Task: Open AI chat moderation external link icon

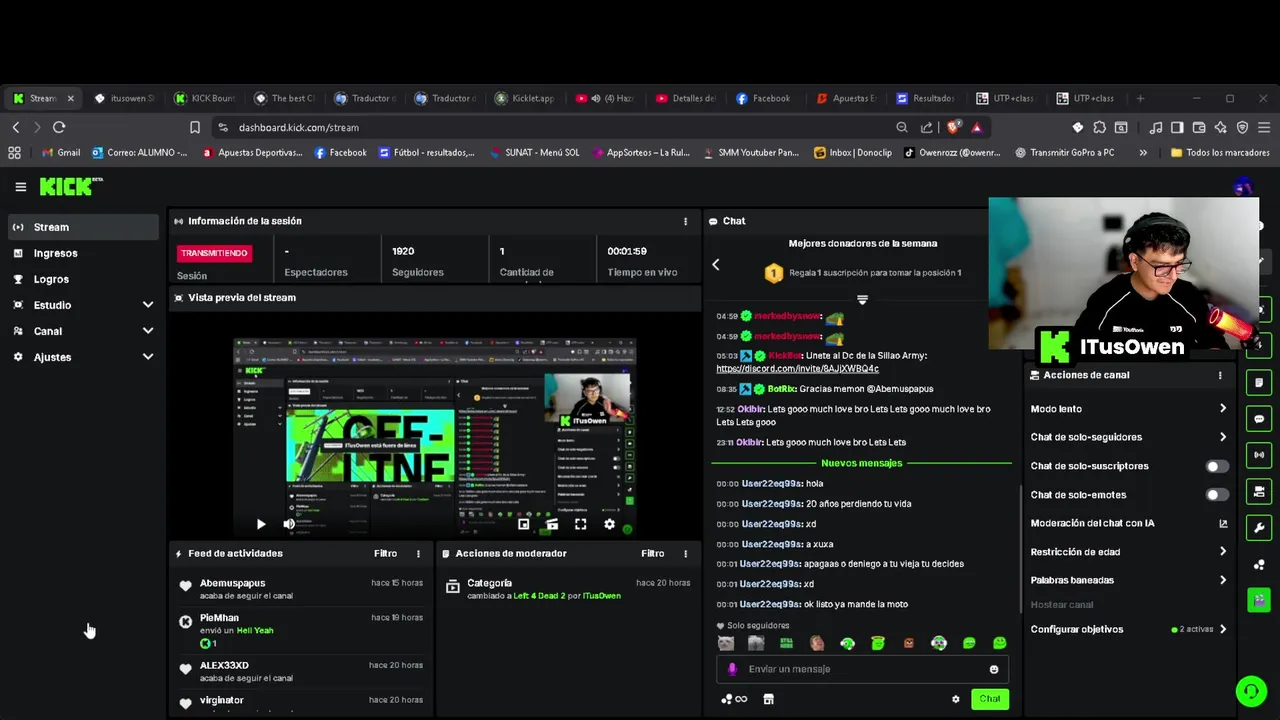Action: (x=1223, y=523)
